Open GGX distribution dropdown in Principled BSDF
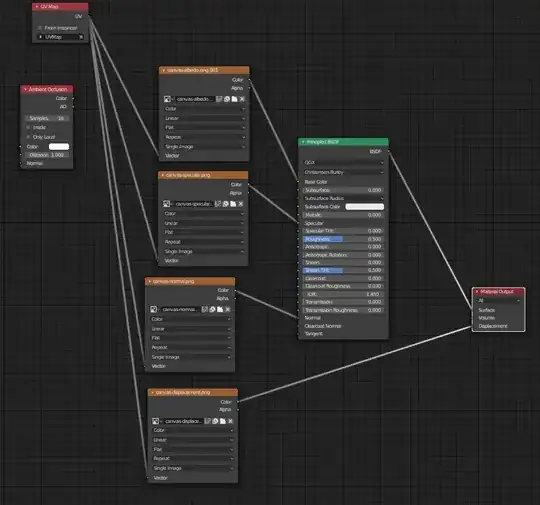The width and height of the screenshot is (540, 505). coord(343,162)
